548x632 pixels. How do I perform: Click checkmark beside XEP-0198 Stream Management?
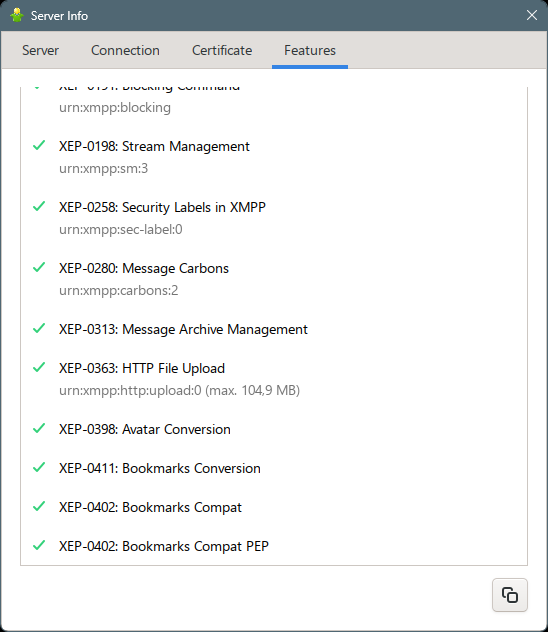point(39,145)
